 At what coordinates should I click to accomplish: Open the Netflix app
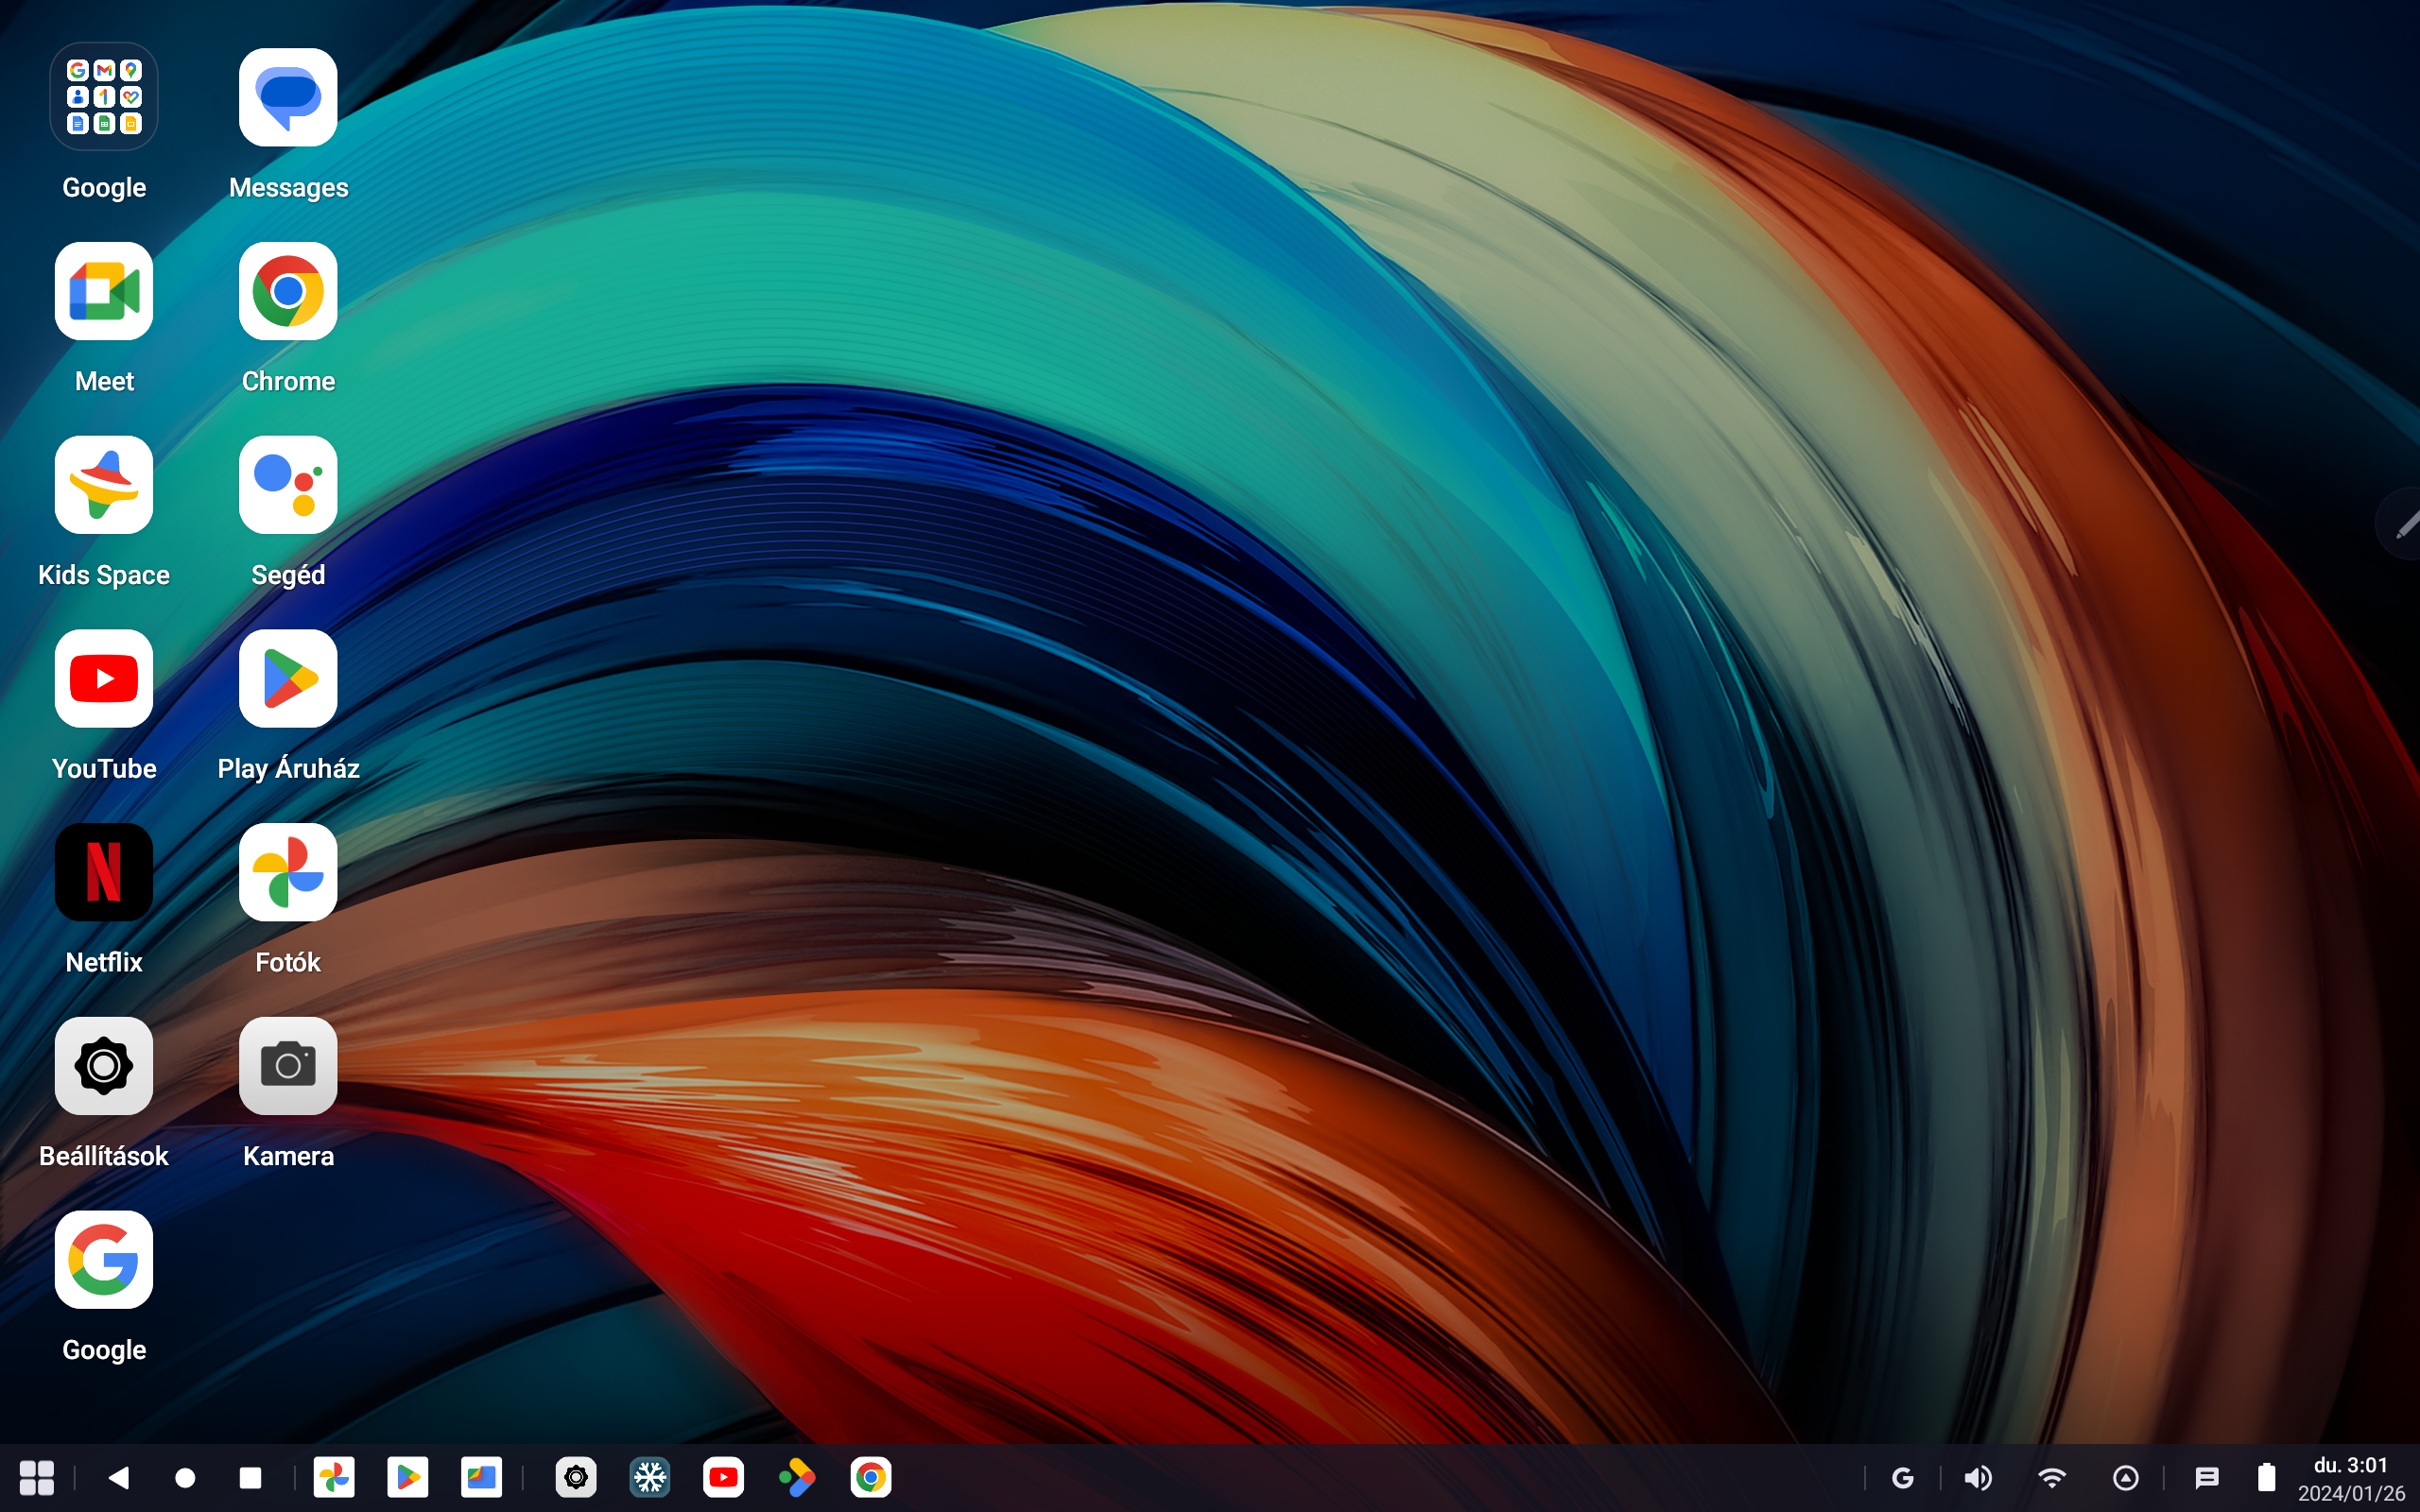click(104, 872)
